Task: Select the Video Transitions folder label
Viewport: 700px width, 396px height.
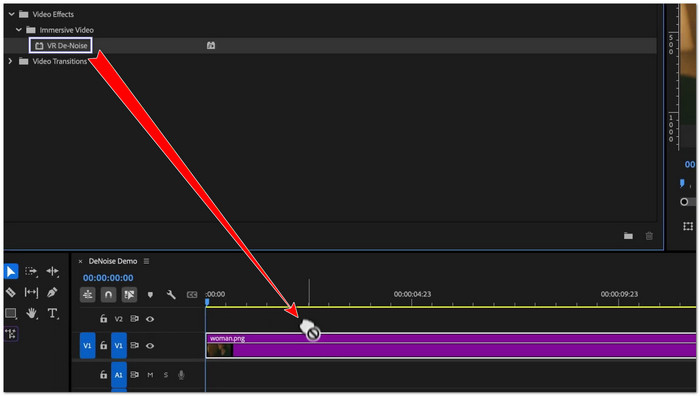Action: [x=60, y=61]
